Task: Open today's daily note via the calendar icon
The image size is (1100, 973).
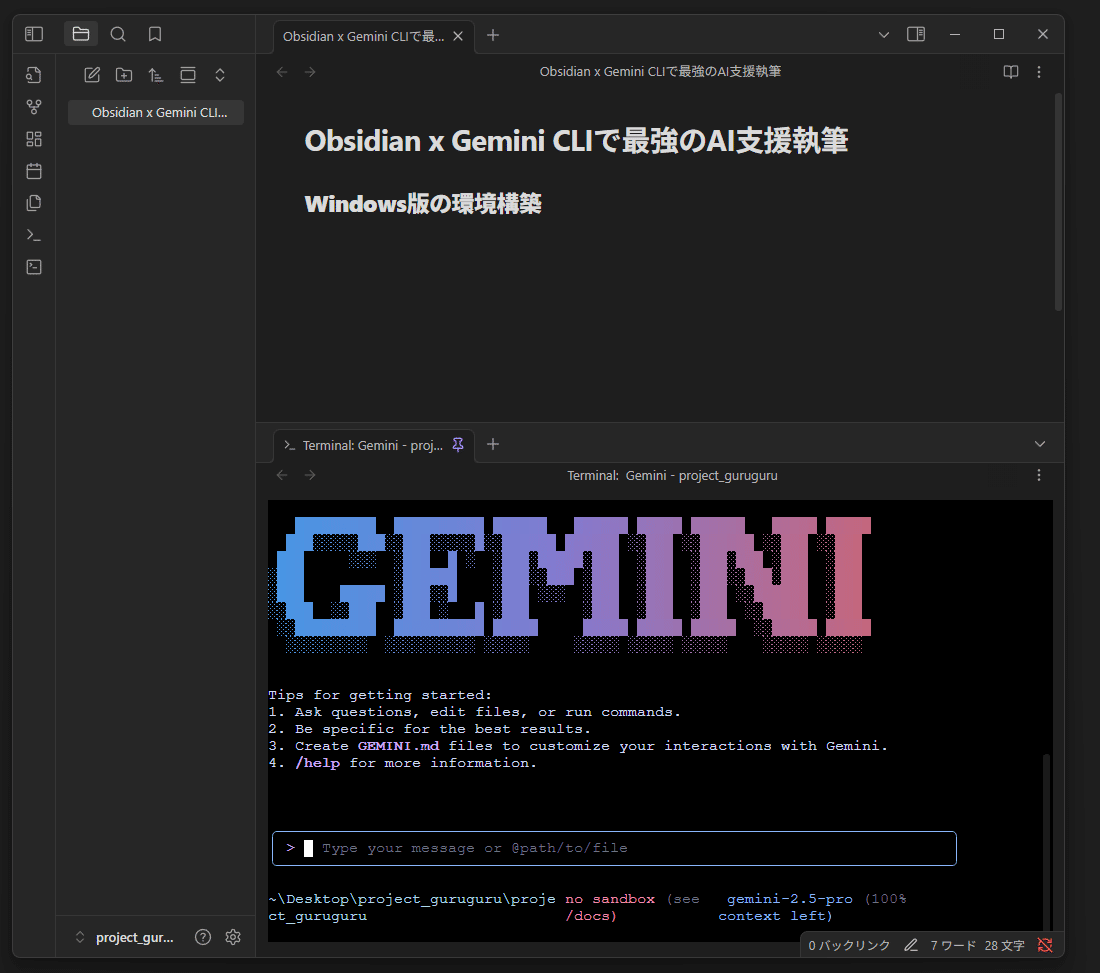Action: click(x=33, y=171)
